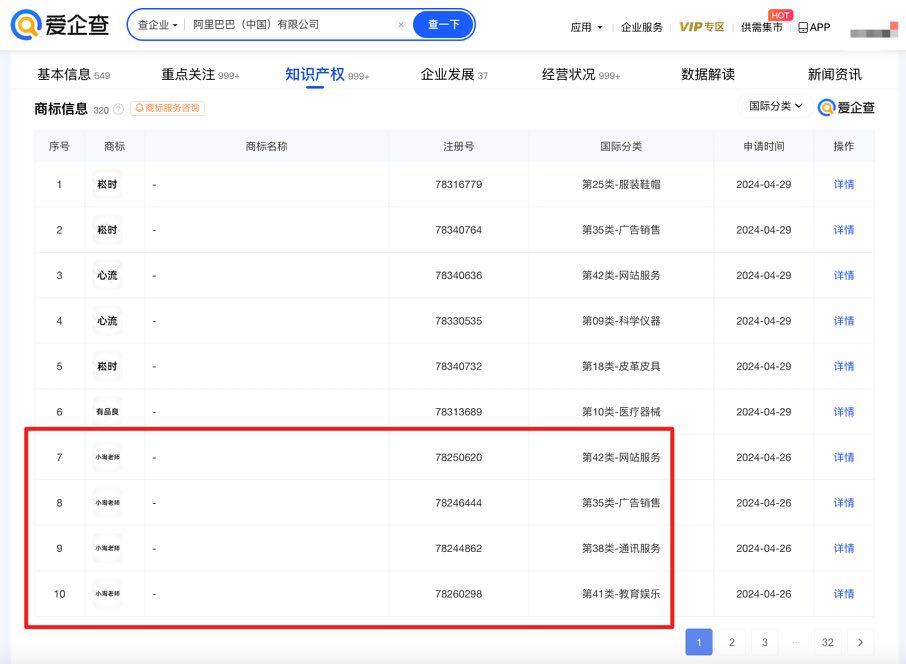The width and height of the screenshot is (906, 664).
Task: Click the help question-mark icon beside 商标信息
Action: [x=118, y=109]
